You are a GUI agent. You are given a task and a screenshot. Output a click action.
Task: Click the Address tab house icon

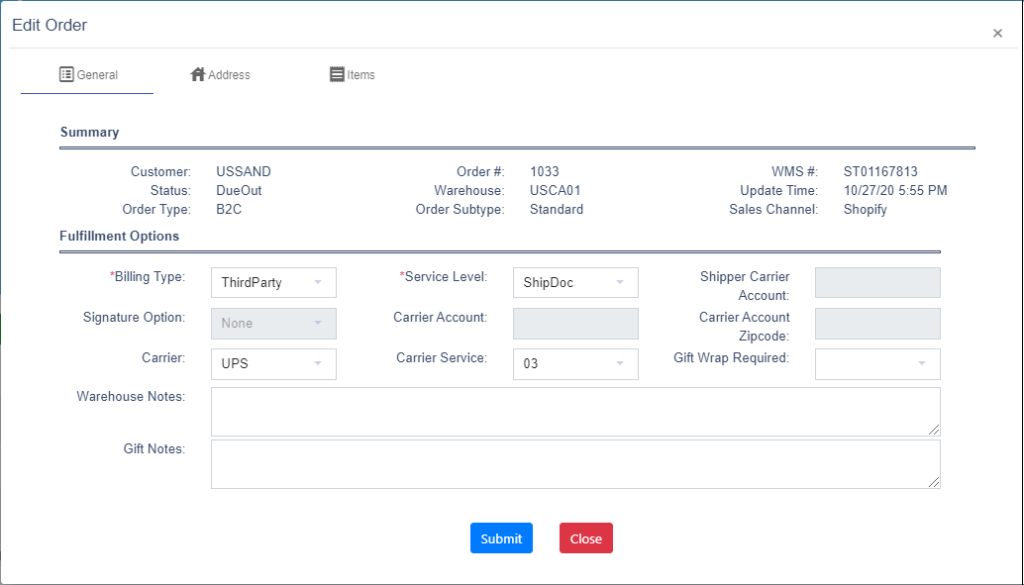[197, 74]
